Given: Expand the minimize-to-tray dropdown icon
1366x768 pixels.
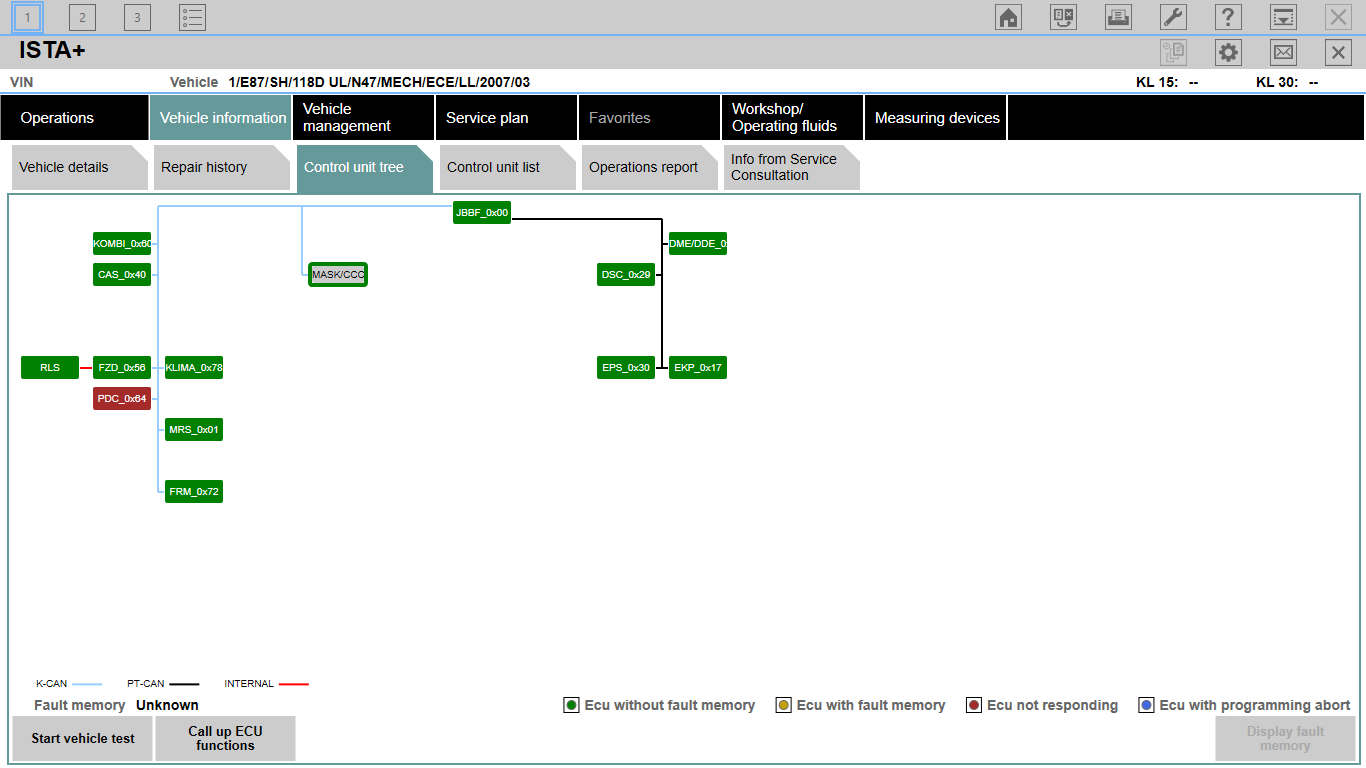Looking at the screenshot, I should click(1283, 17).
